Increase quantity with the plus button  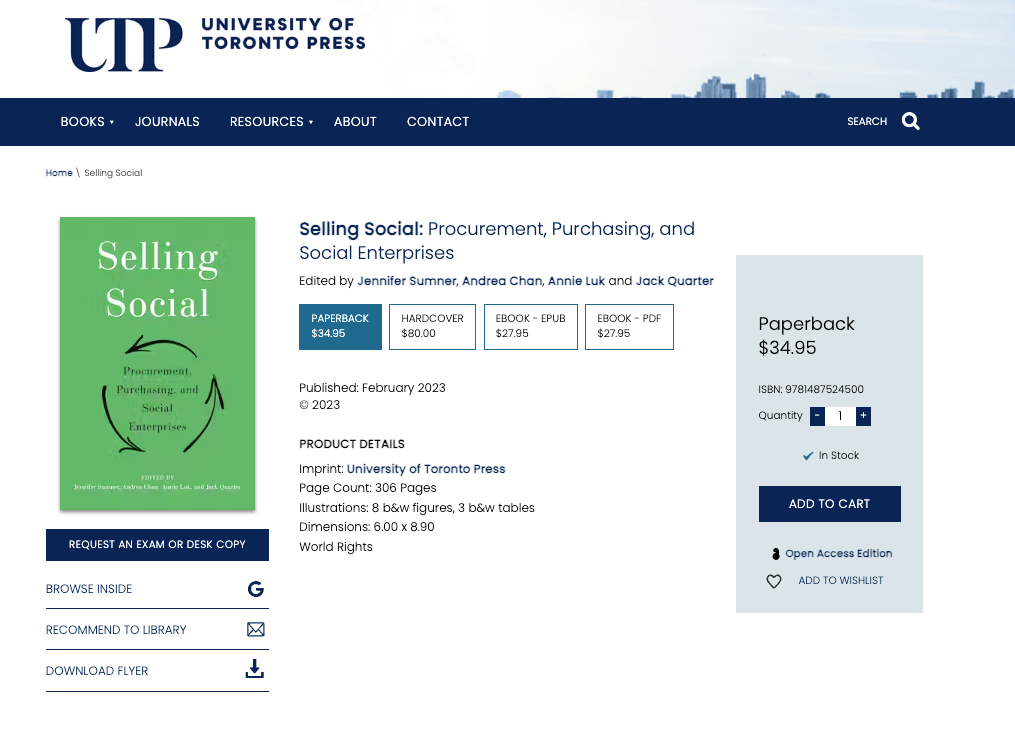863,415
